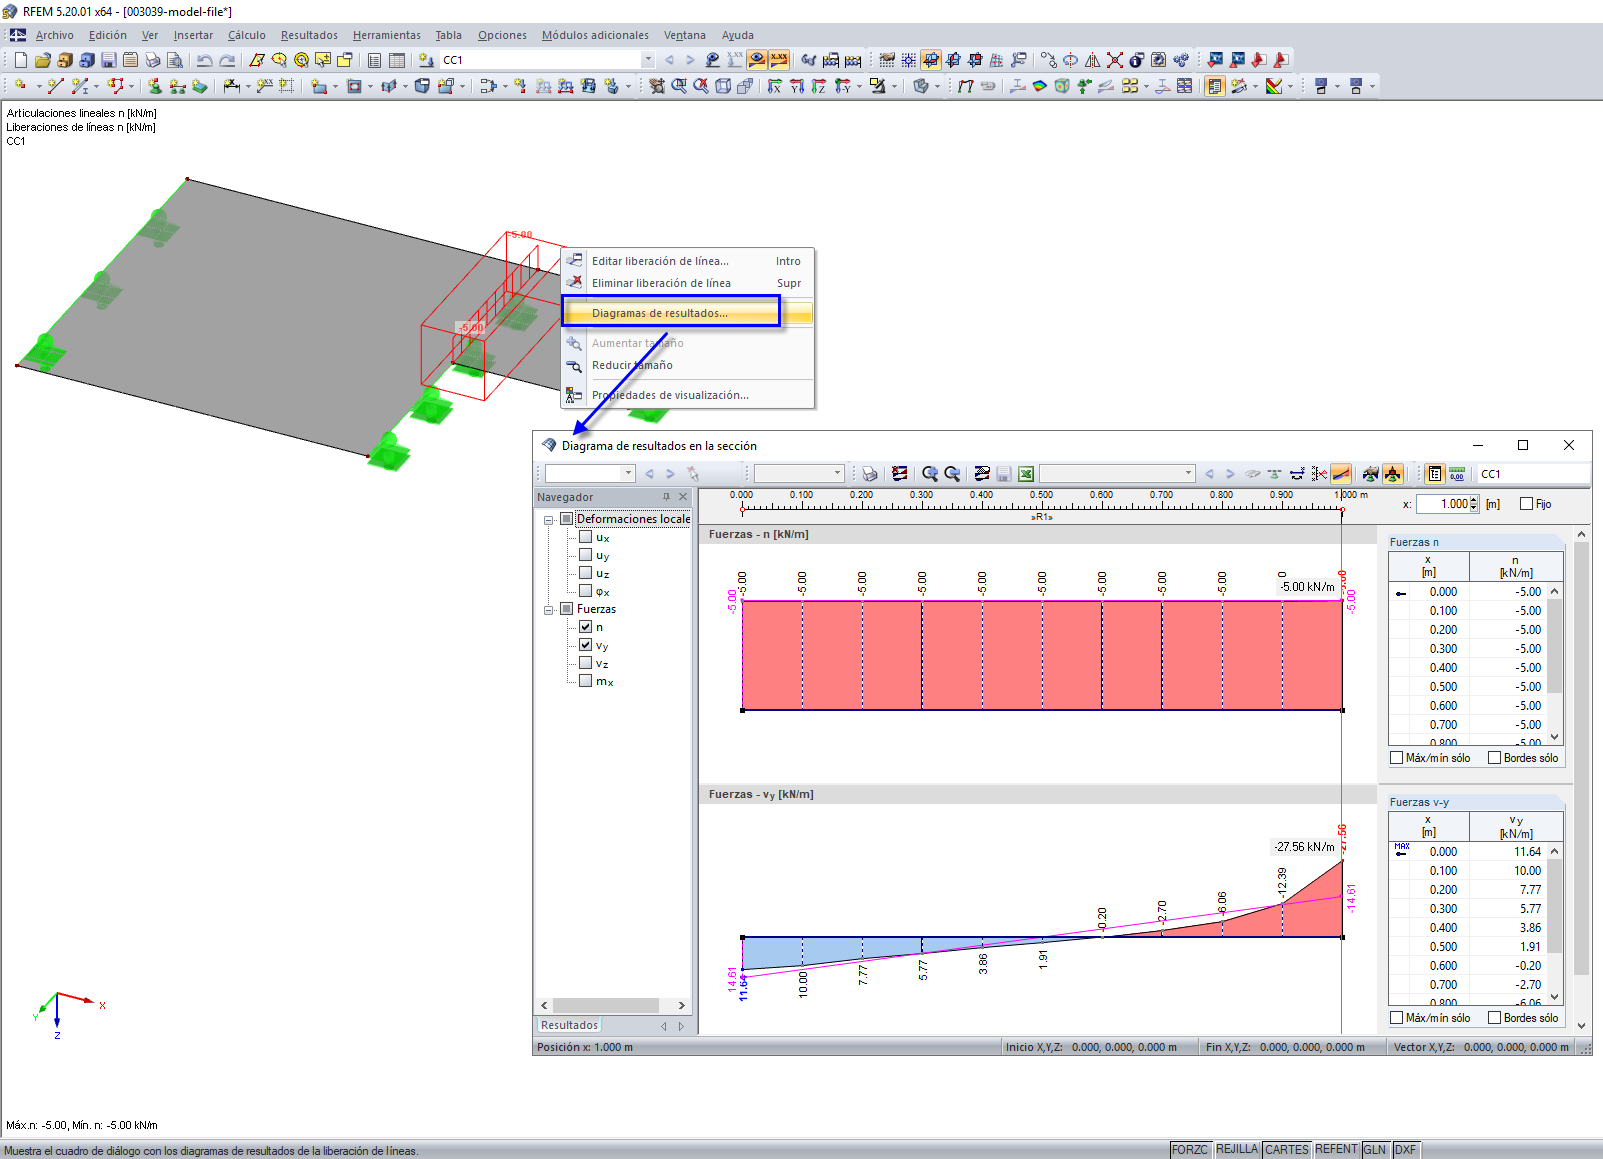The image size is (1603, 1159).
Task: Redo the last undone action
Action: coord(227,60)
